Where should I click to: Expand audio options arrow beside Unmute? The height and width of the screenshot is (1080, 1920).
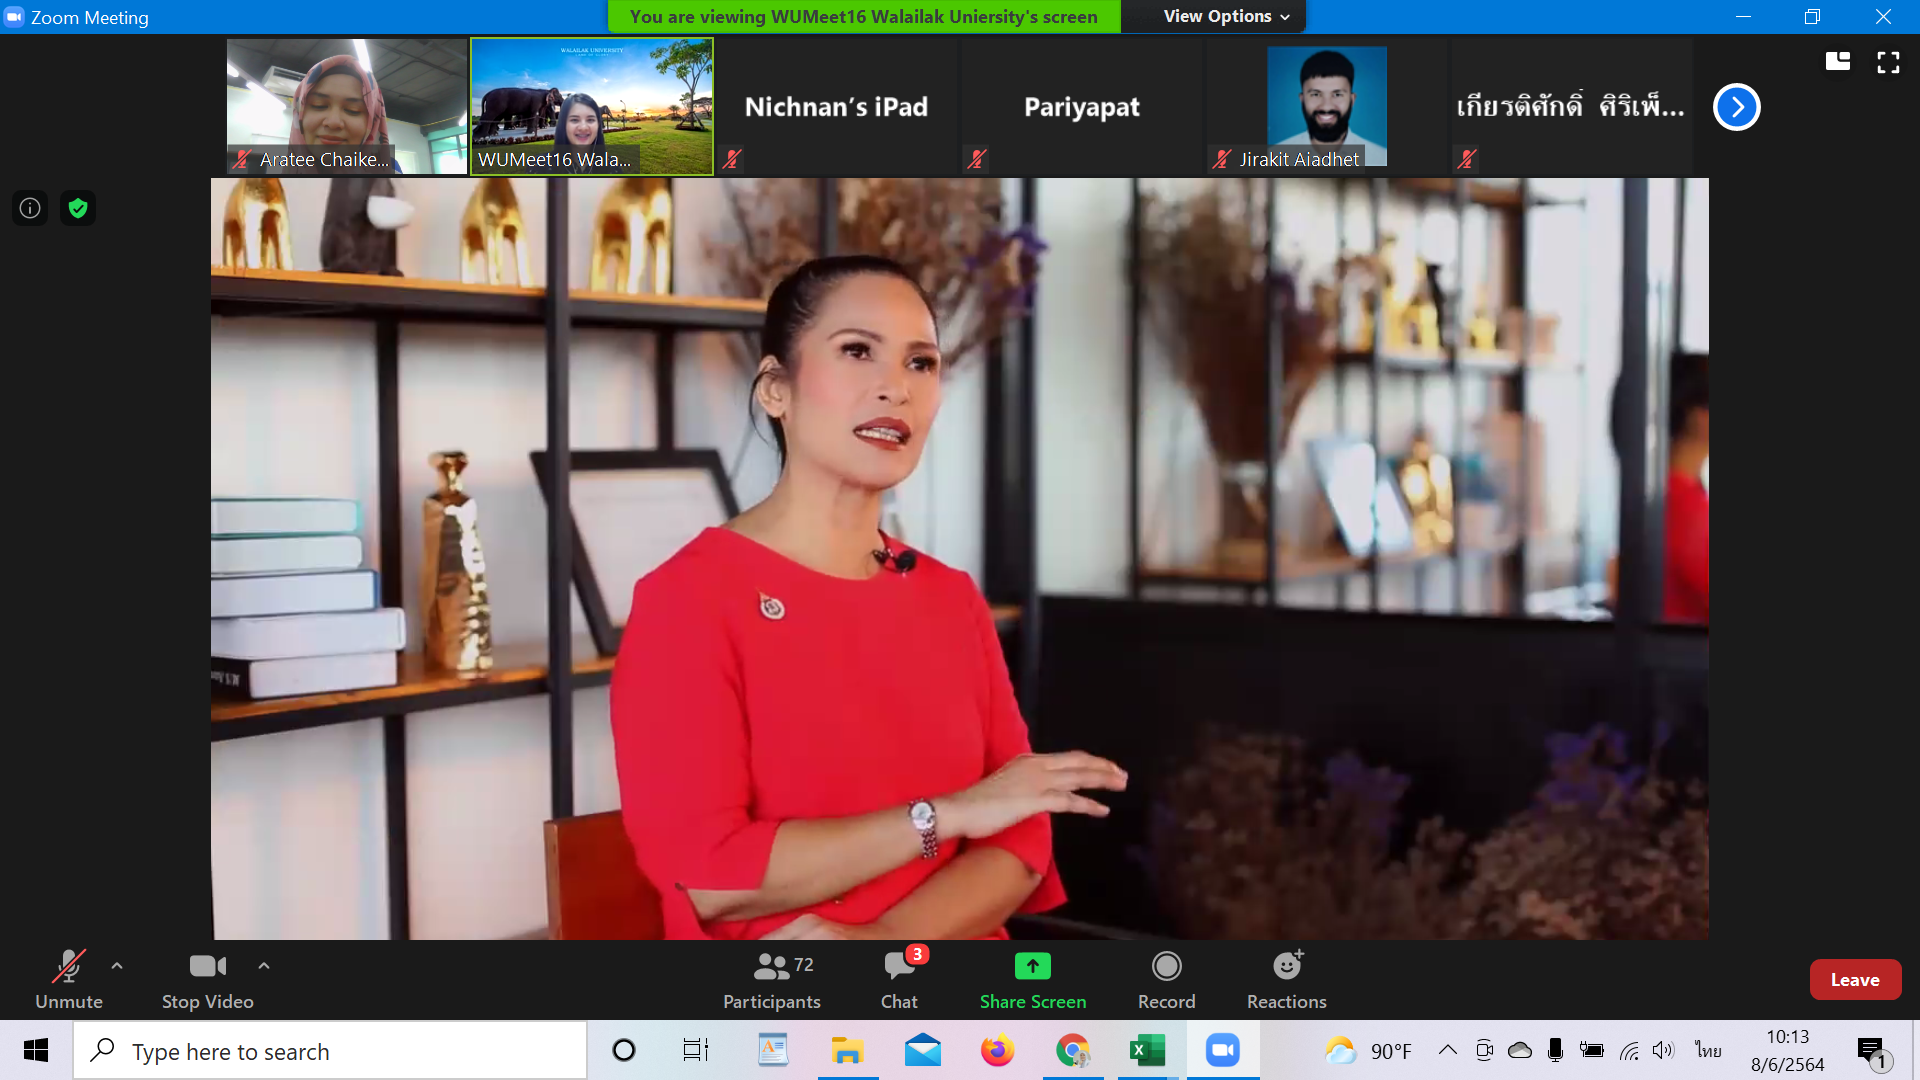pos(117,966)
